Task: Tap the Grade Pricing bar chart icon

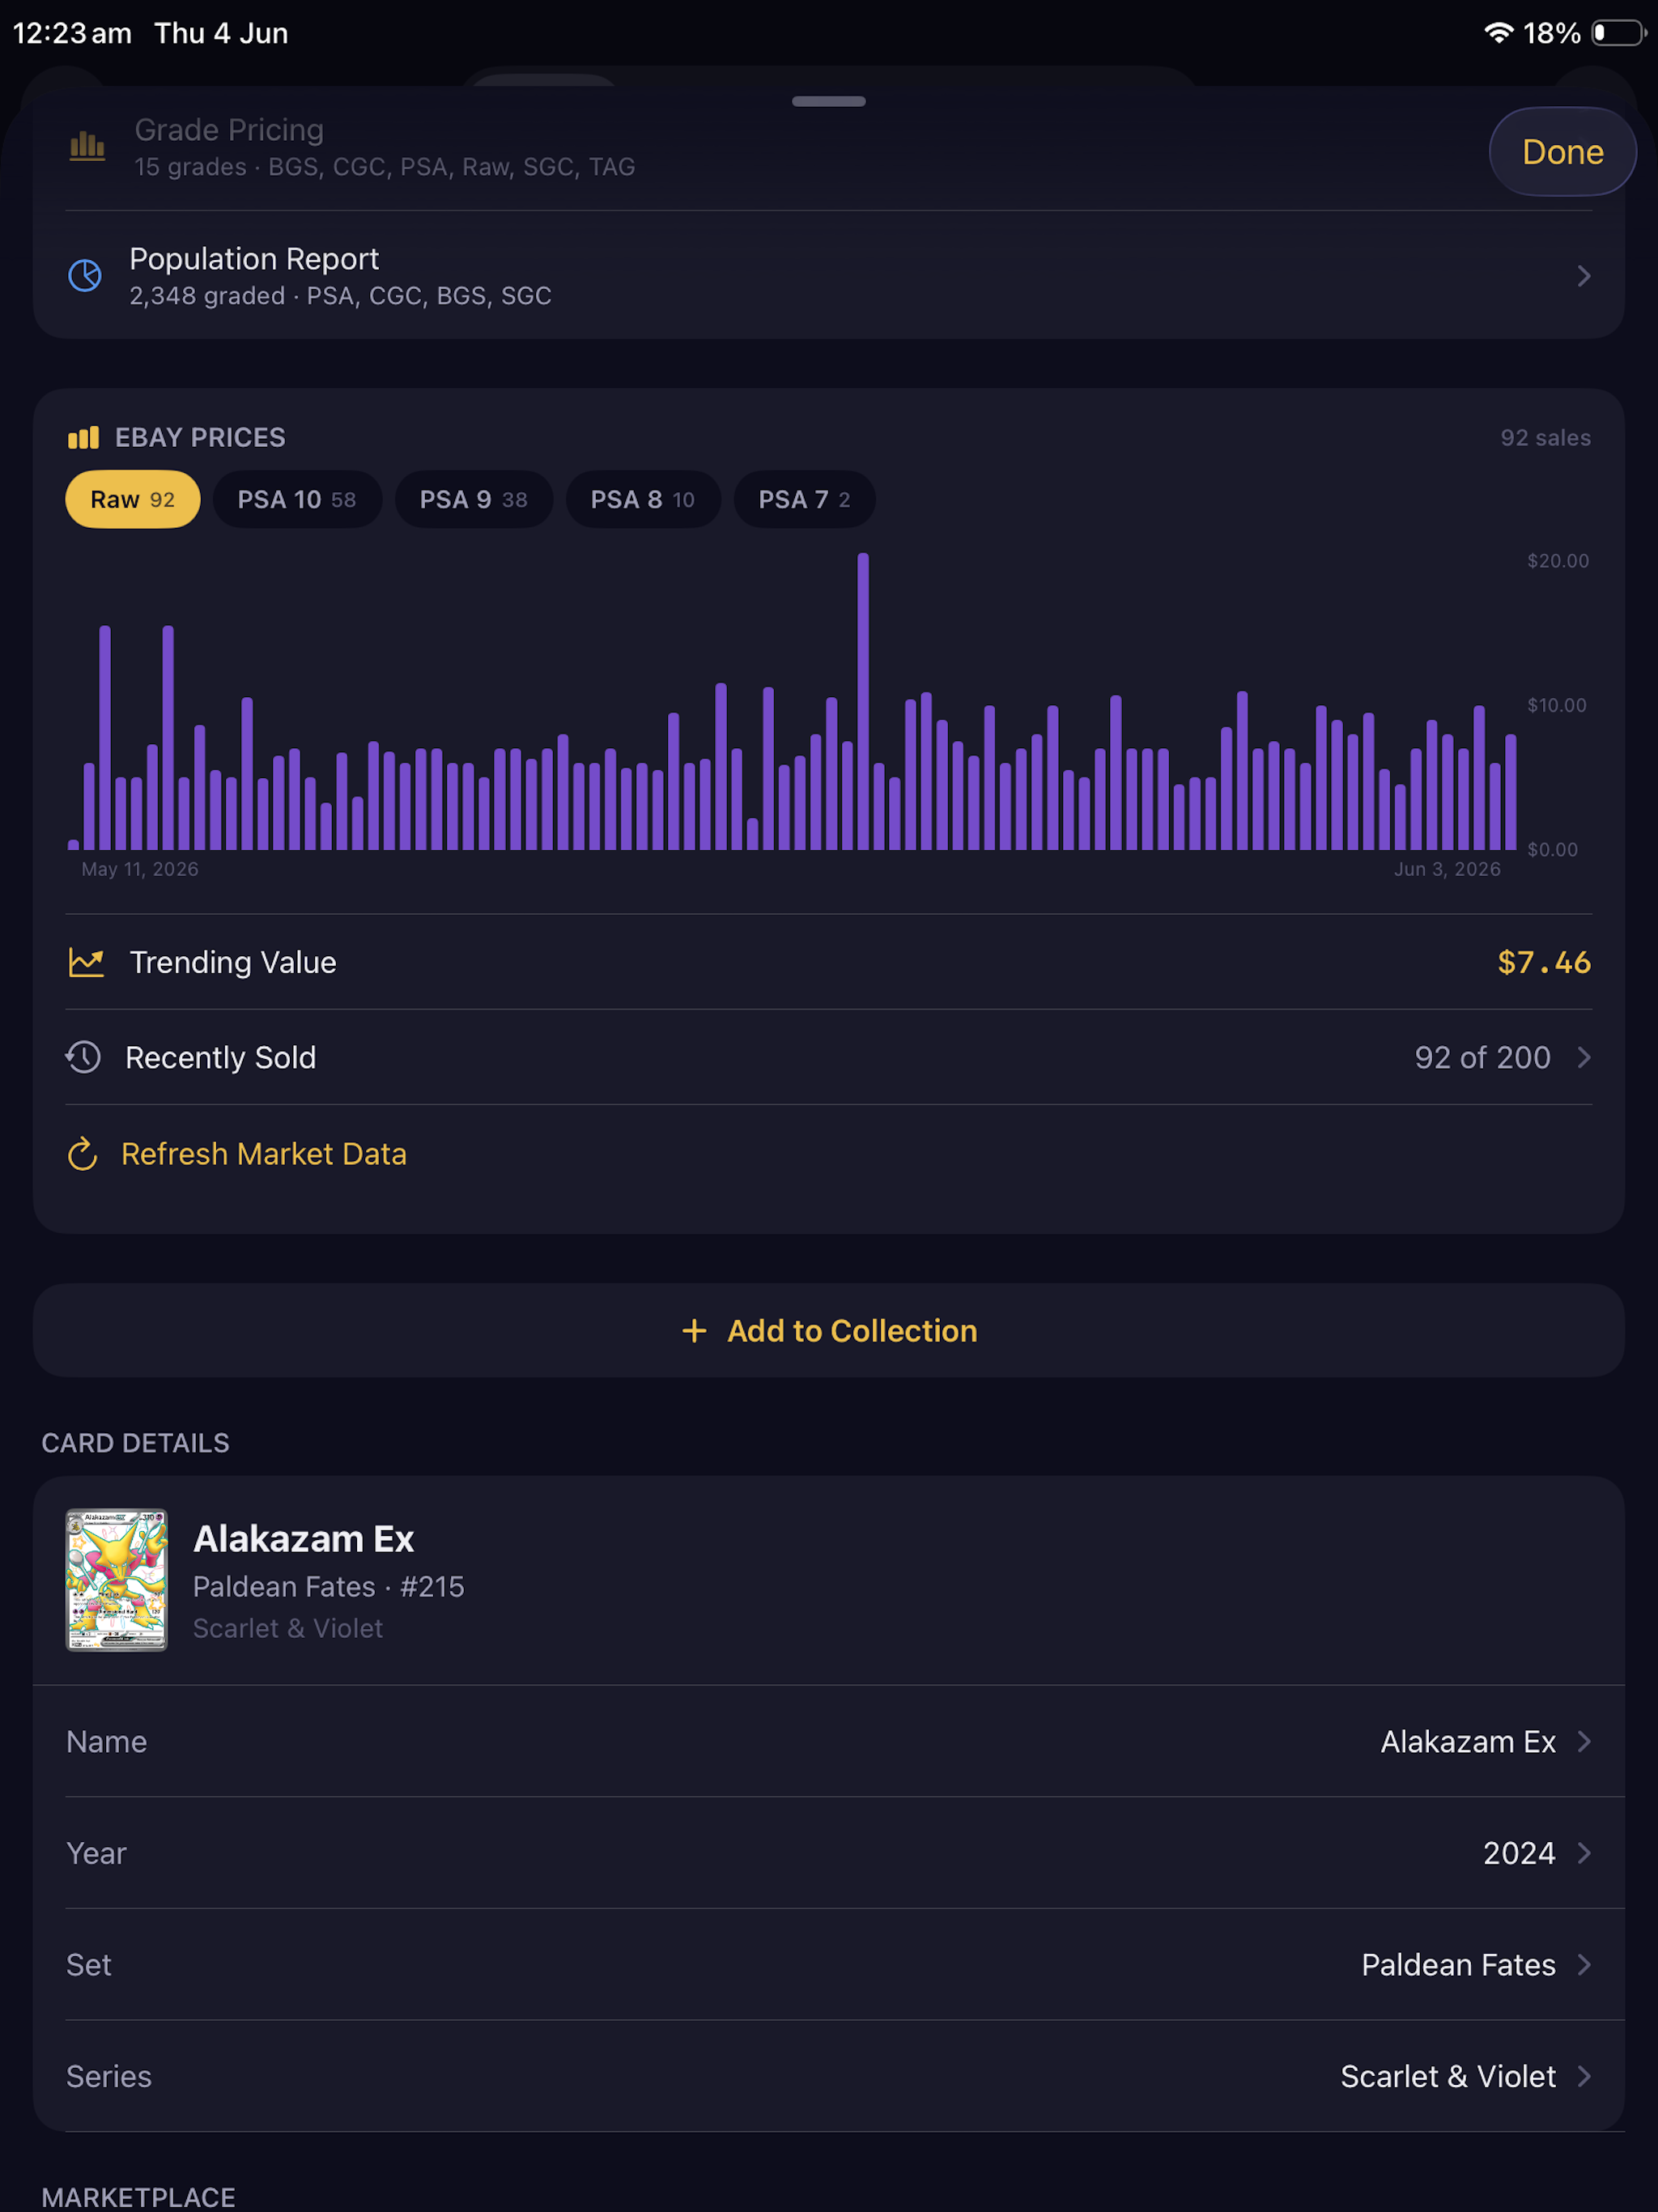Action: tap(87, 146)
